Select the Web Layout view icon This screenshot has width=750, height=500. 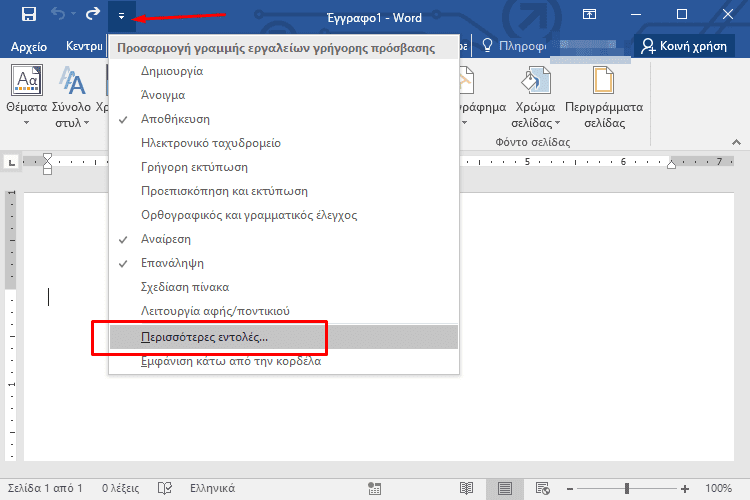click(545, 489)
